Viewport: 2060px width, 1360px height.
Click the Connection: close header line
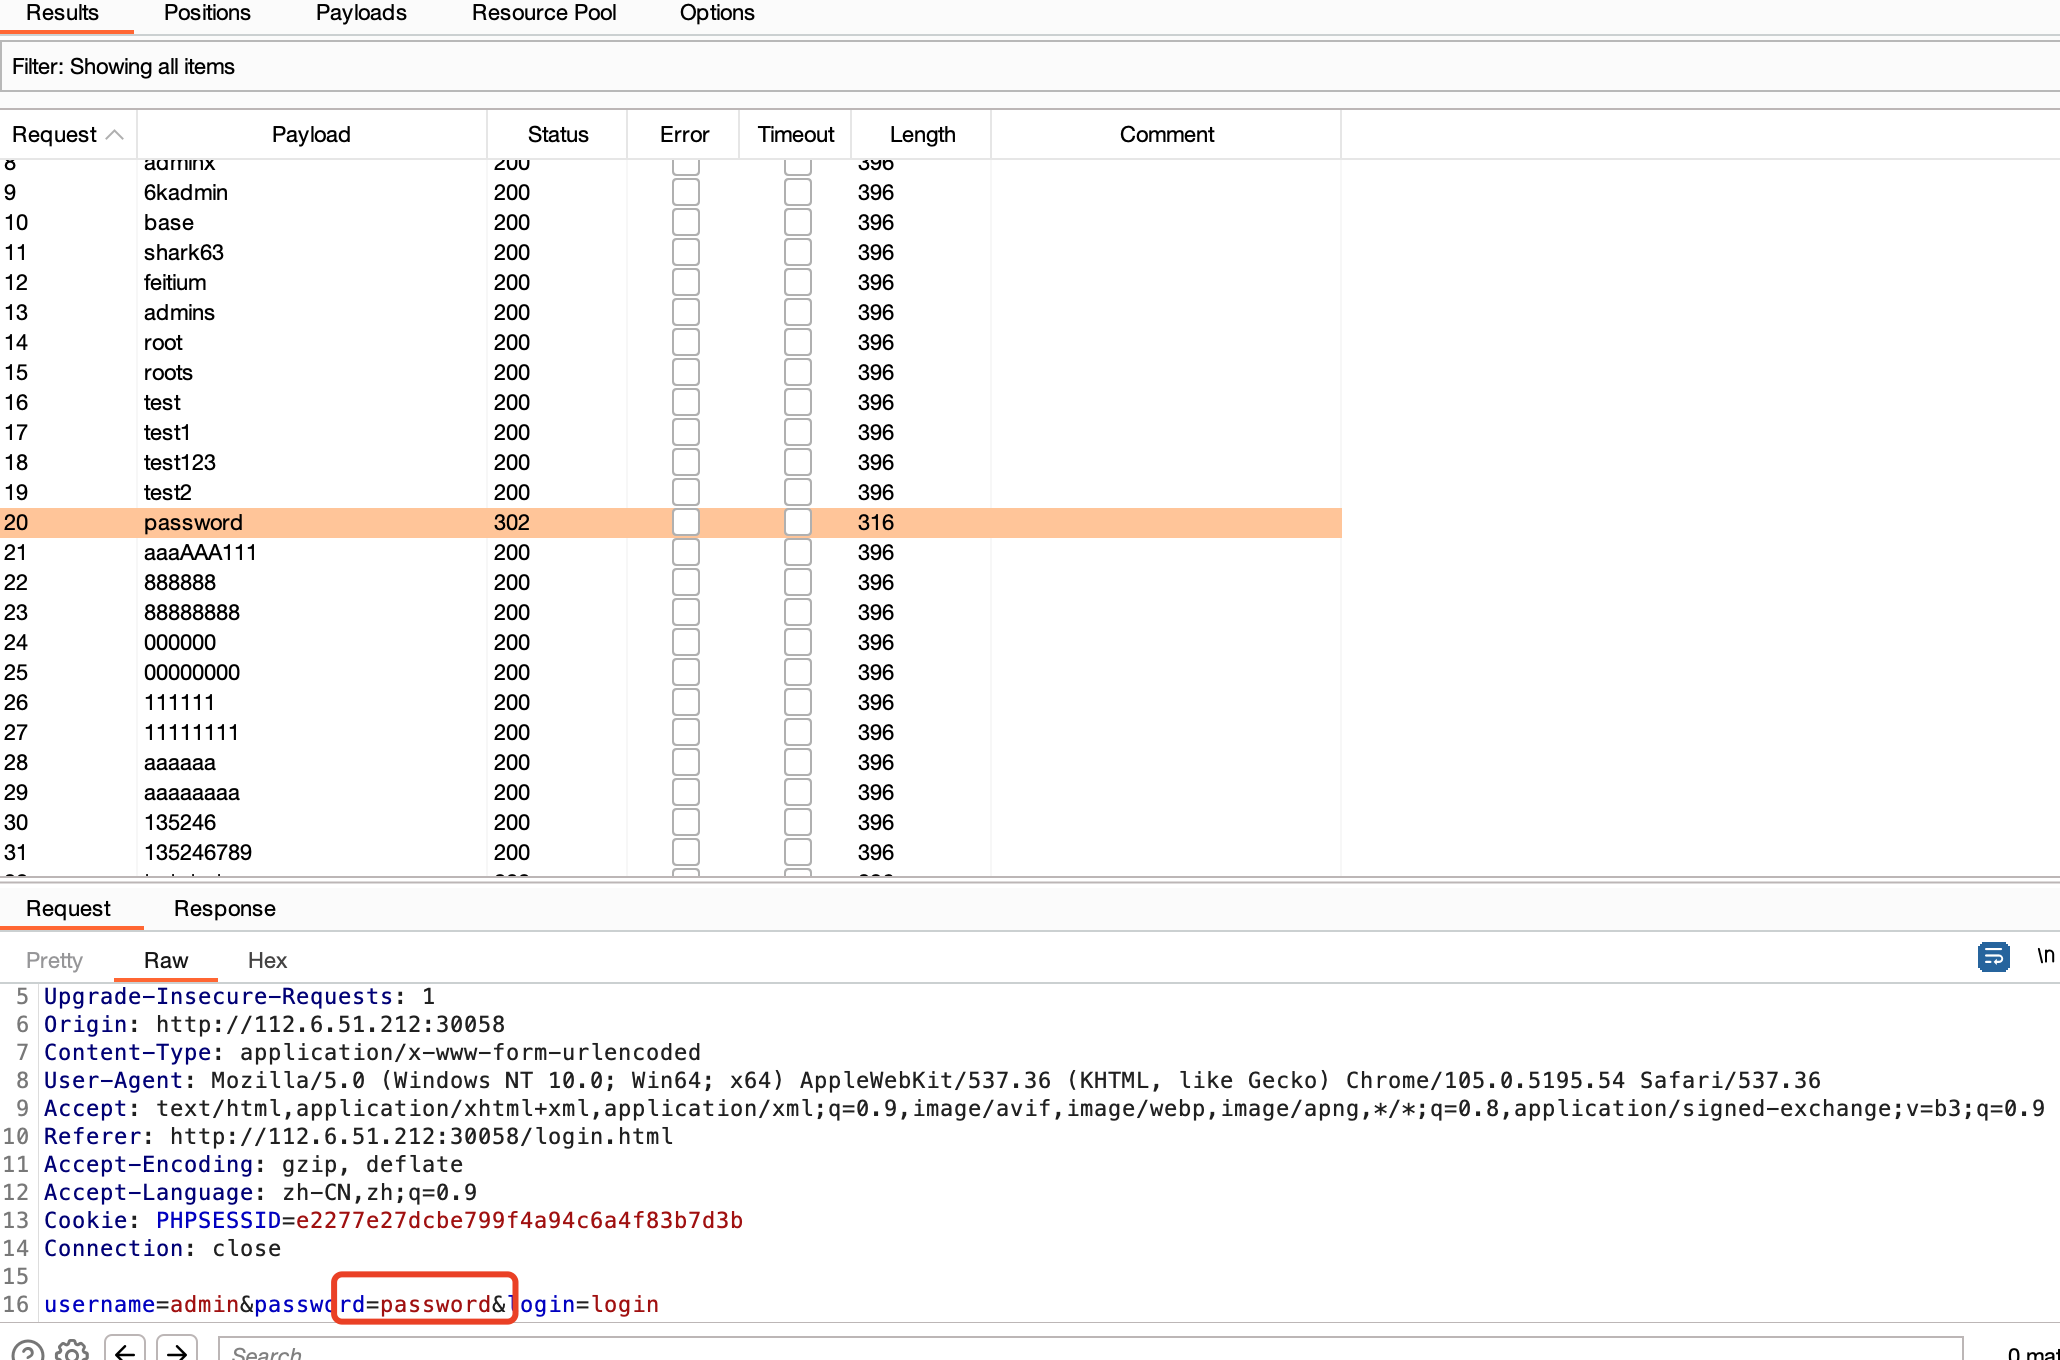162,1248
